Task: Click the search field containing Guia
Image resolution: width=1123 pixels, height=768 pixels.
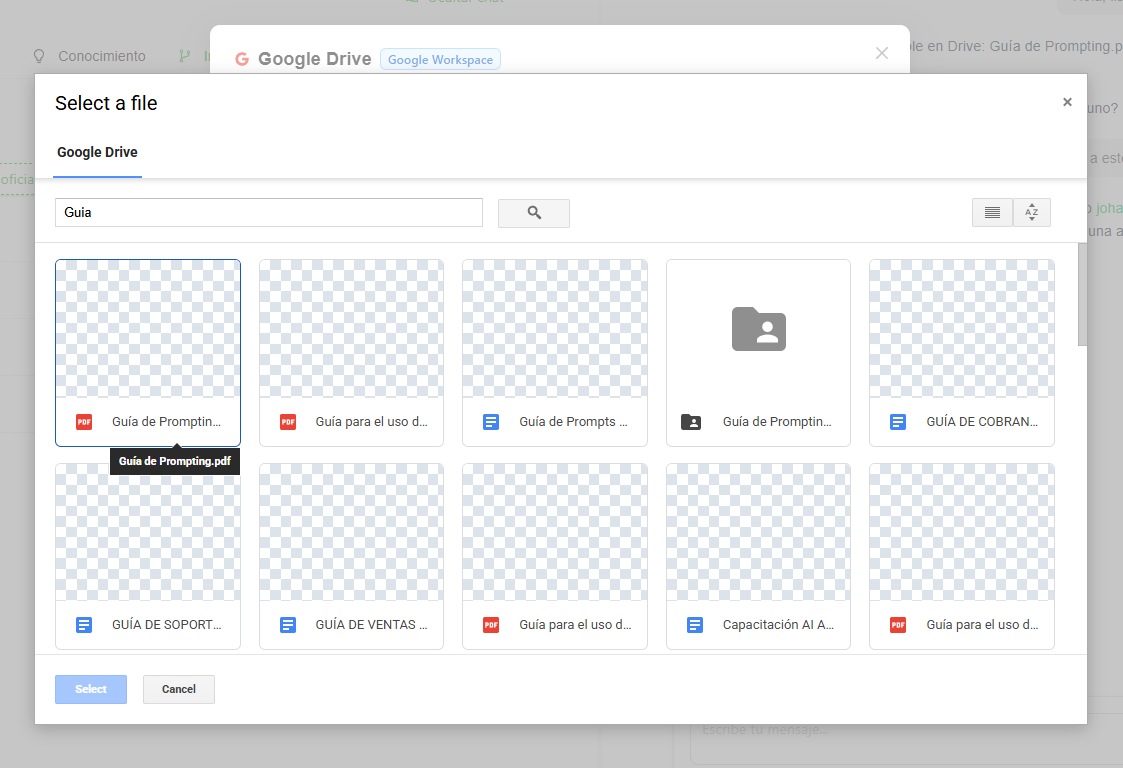Action: pos(268,213)
